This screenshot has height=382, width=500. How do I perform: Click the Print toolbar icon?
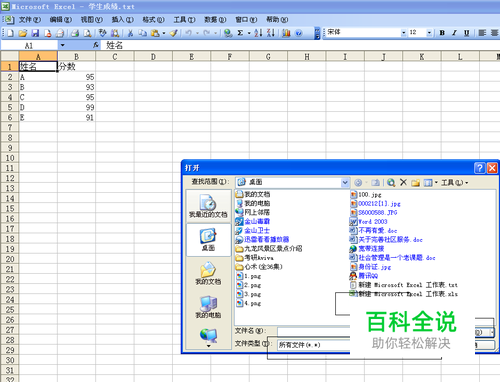click(75, 33)
